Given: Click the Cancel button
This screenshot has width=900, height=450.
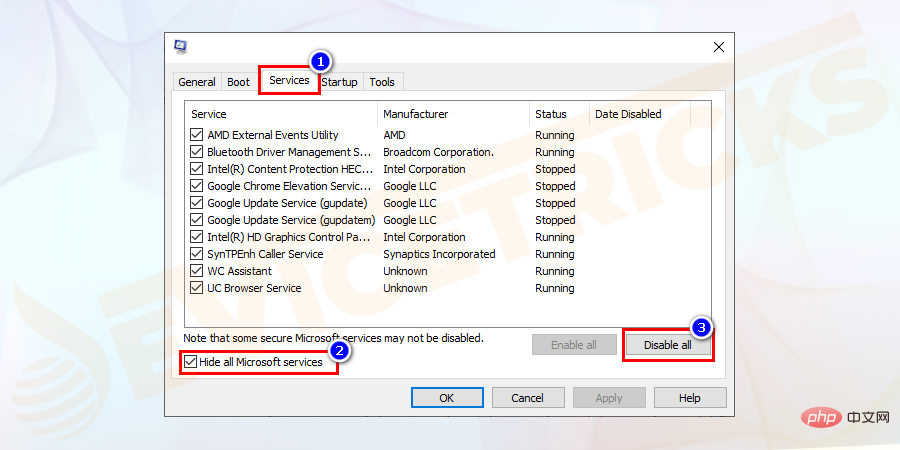Looking at the screenshot, I should pyautogui.click(x=527, y=398).
